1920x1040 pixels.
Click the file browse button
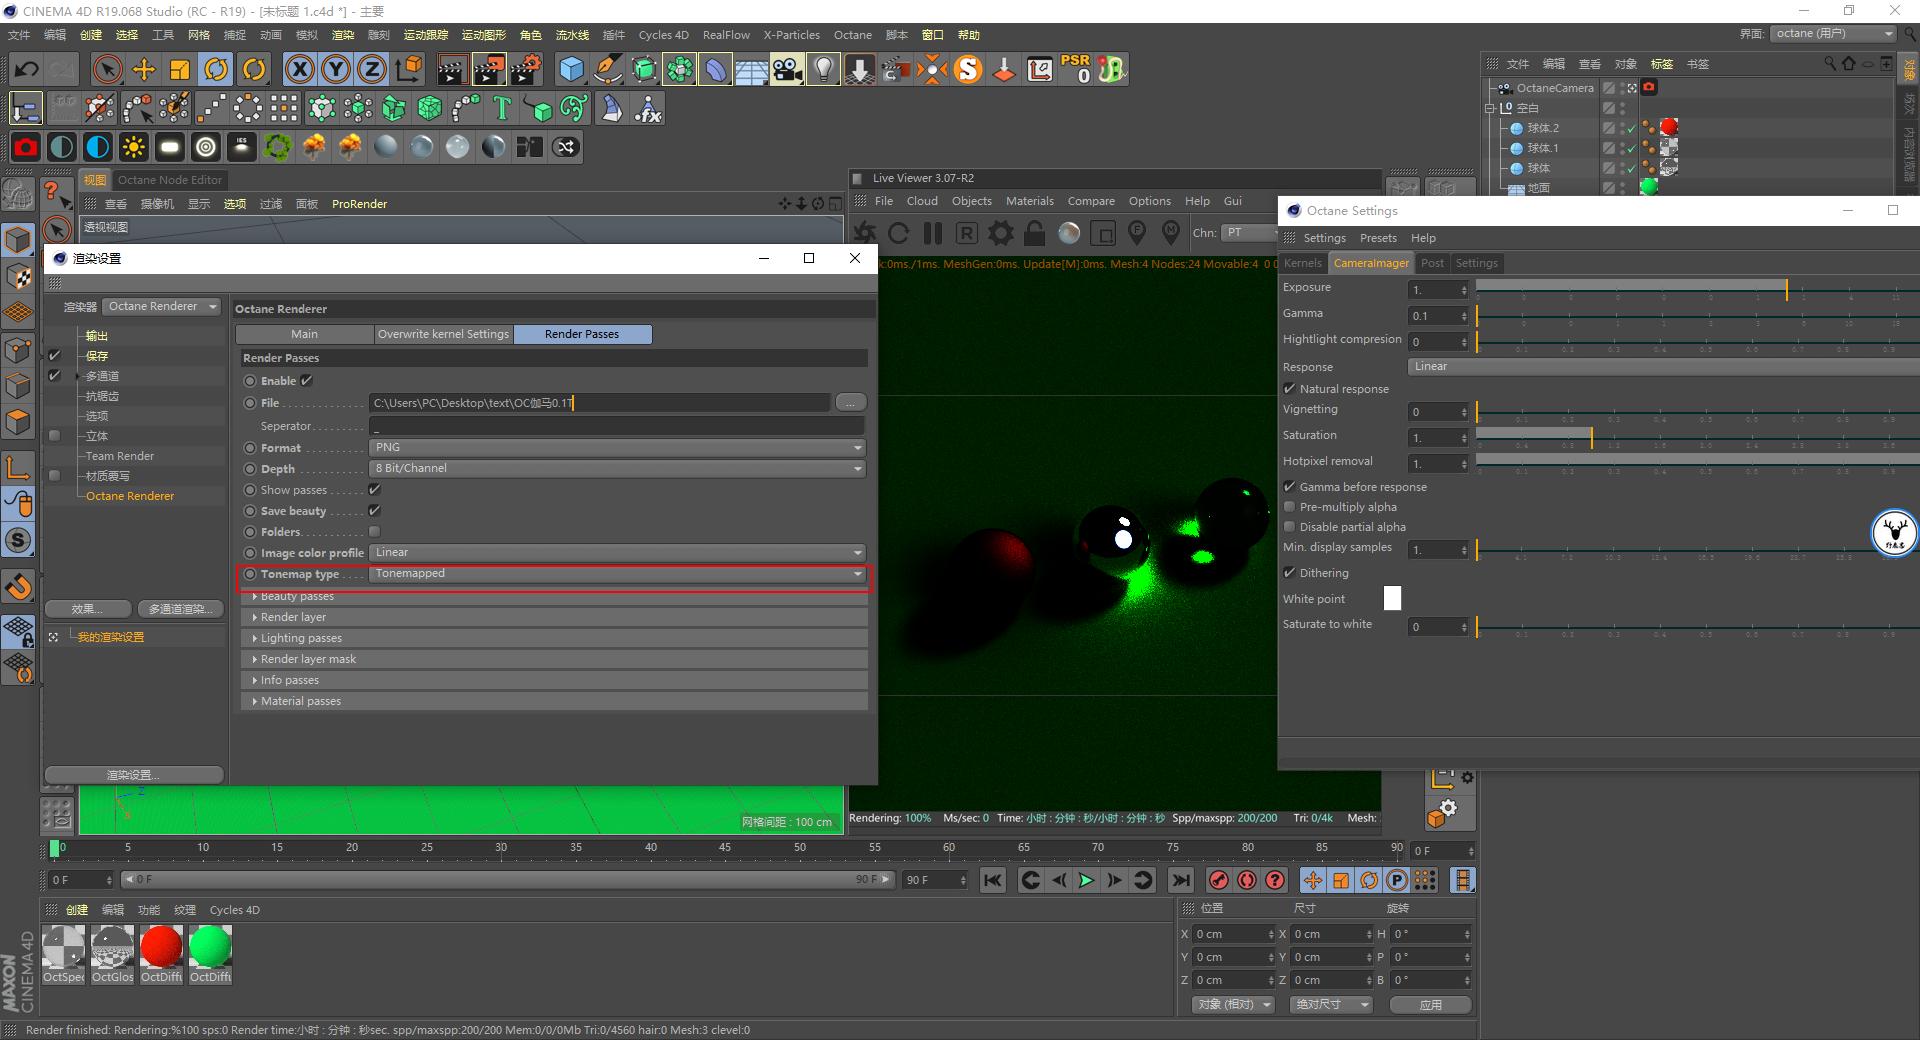[850, 403]
